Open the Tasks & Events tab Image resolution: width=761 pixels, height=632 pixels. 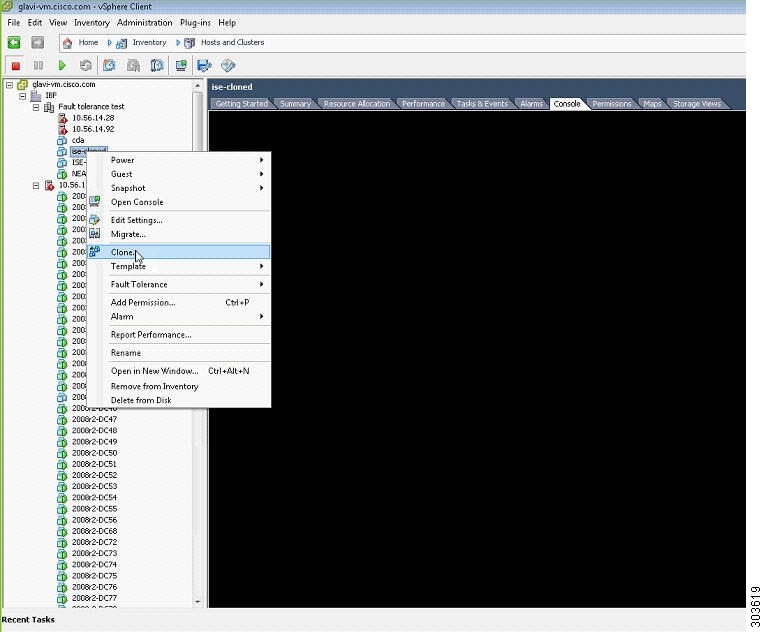482,104
